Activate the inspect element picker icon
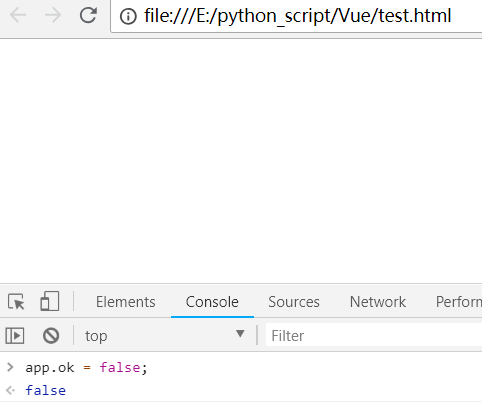Viewport: 482px width, 403px height. [16, 302]
